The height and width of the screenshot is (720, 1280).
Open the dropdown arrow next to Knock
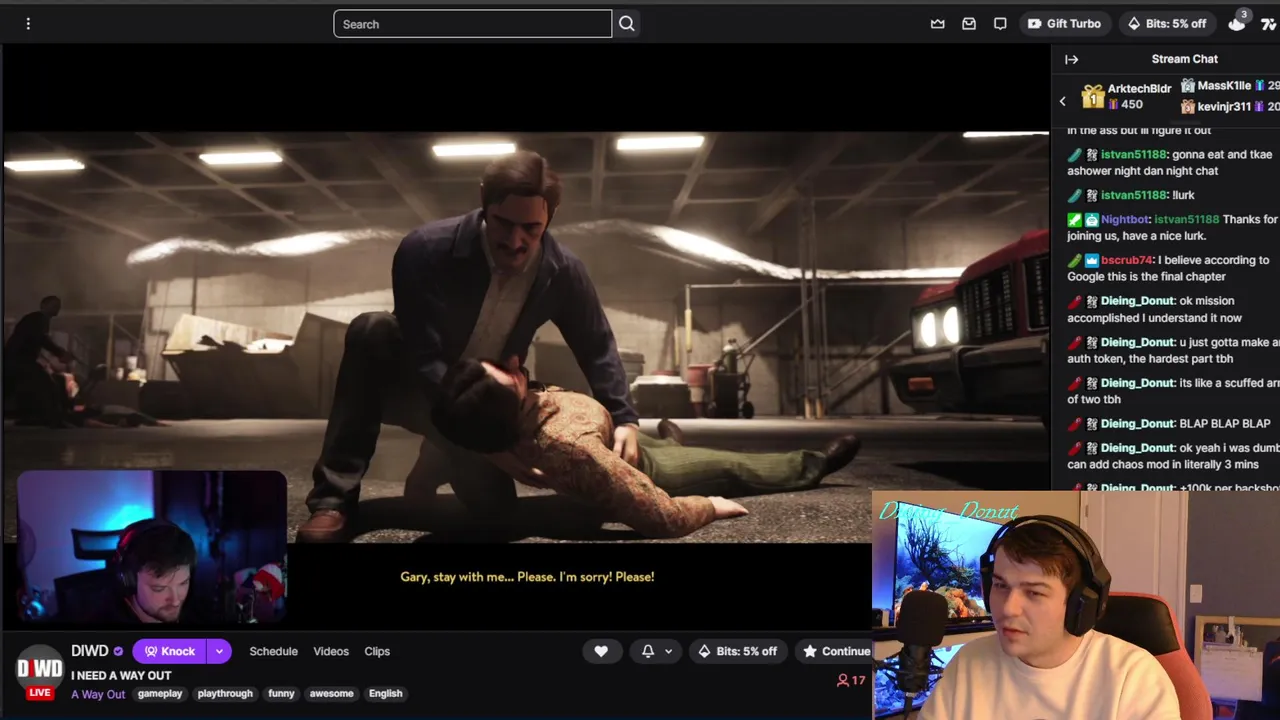[218, 651]
